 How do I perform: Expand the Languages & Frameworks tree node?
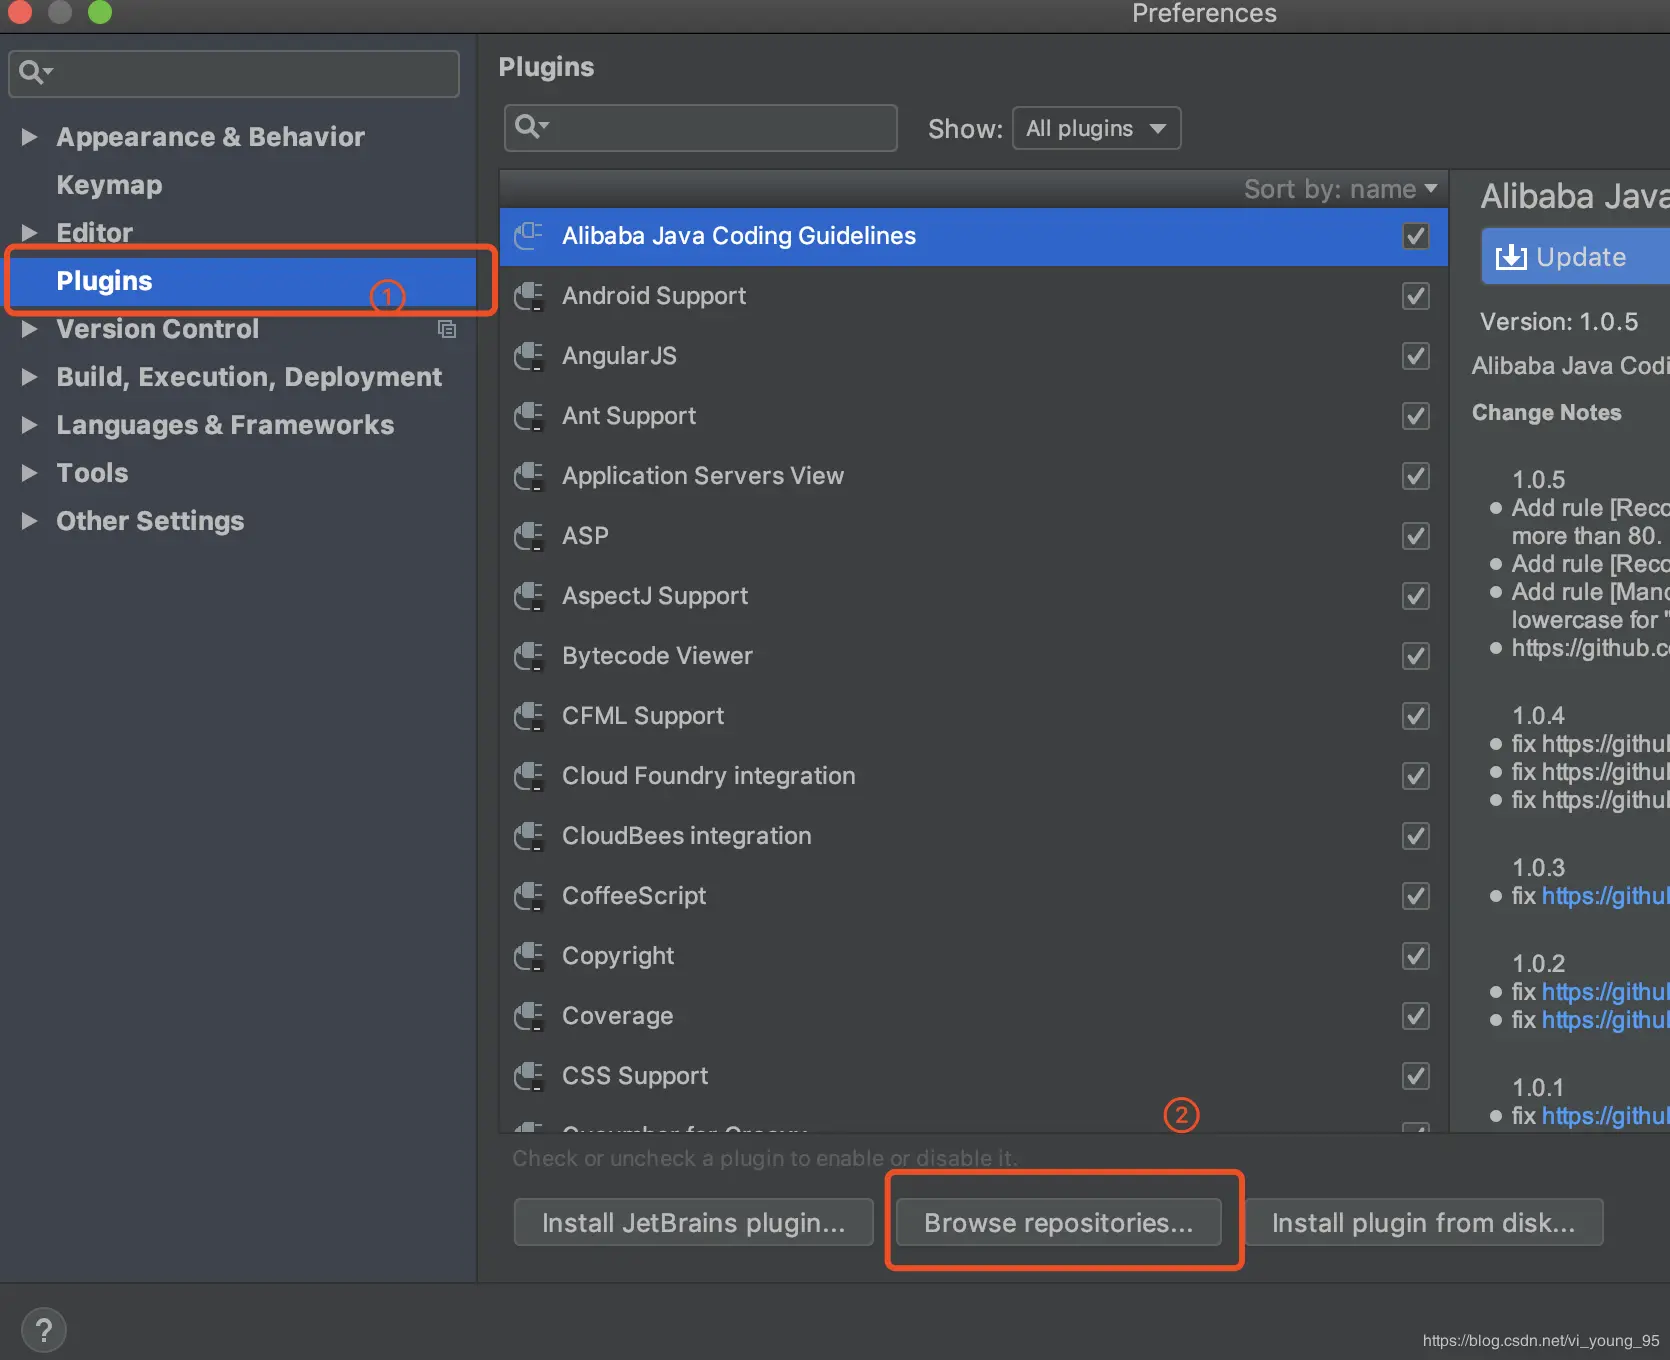(30, 425)
